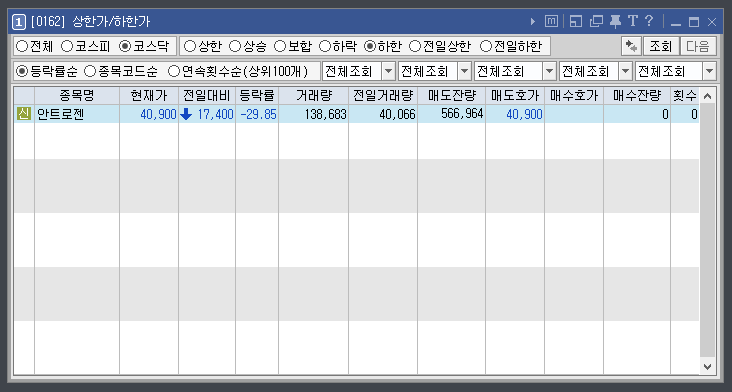Viewport: 732px width, 392px height.
Task: Click the 현재가 column header
Action: 149,96
